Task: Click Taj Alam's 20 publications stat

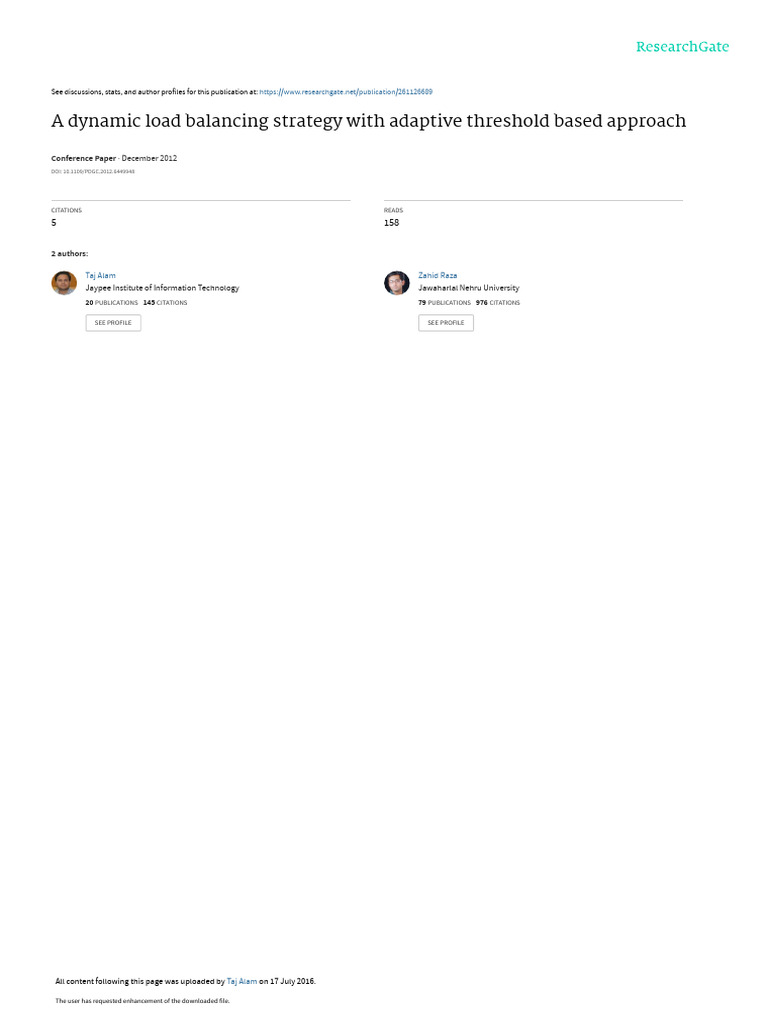Action: pyautogui.click(x=112, y=303)
